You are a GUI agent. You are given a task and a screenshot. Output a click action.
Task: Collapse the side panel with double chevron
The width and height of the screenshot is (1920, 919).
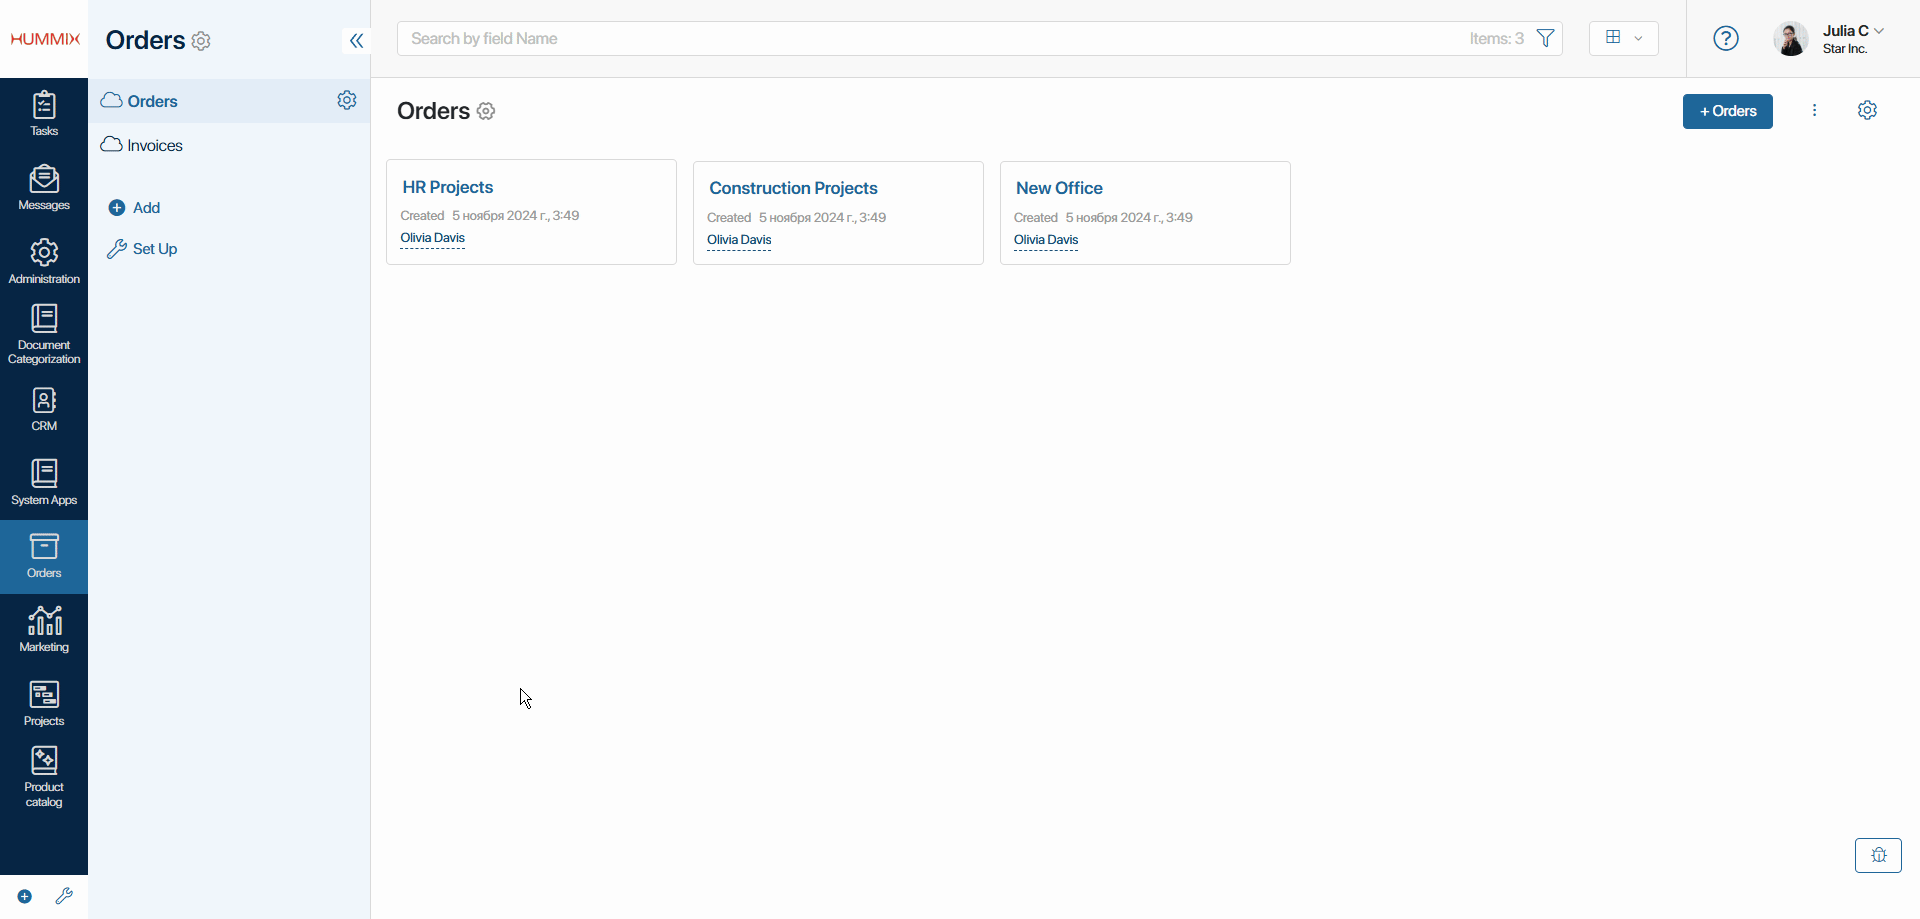click(356, 40)
